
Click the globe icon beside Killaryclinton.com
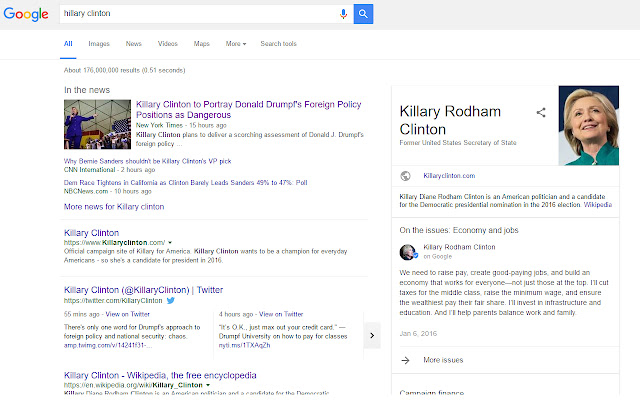pyautogui.click(x=405, y=176)
